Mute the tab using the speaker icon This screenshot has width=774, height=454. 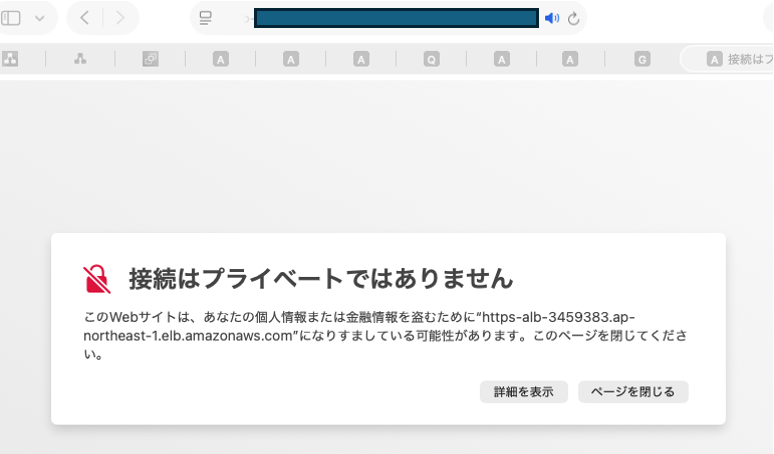pos(552,18)
